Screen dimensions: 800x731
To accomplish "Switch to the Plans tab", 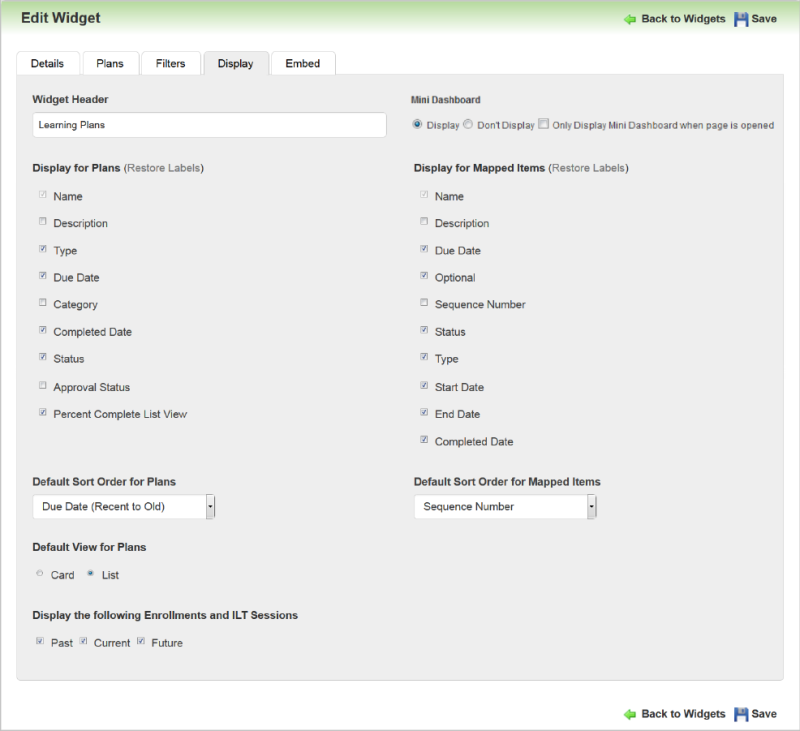I will point(111,63).
